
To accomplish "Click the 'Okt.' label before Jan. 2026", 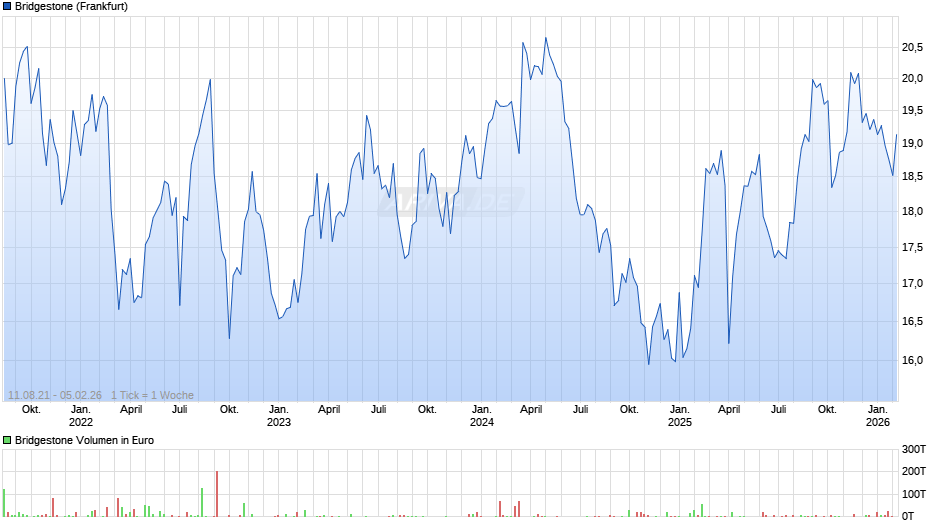I will [x=827, y=410].
